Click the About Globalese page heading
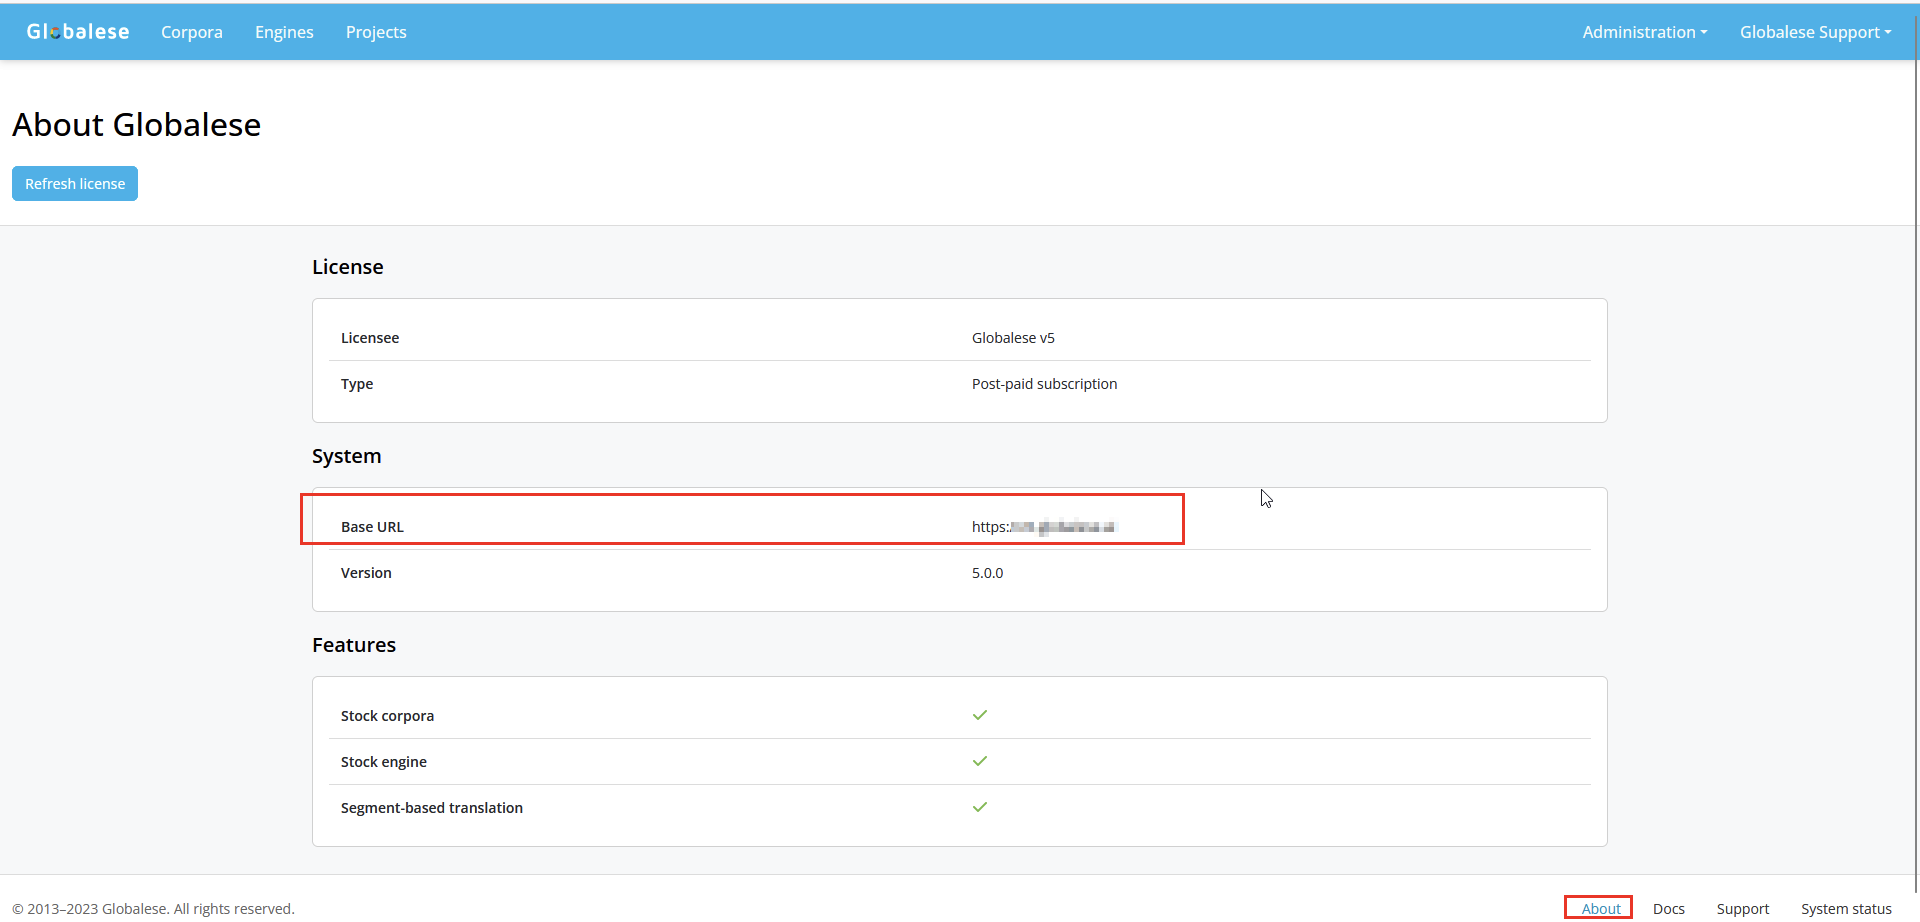This screenshot has height=922, width=1920. pos(137,125)
